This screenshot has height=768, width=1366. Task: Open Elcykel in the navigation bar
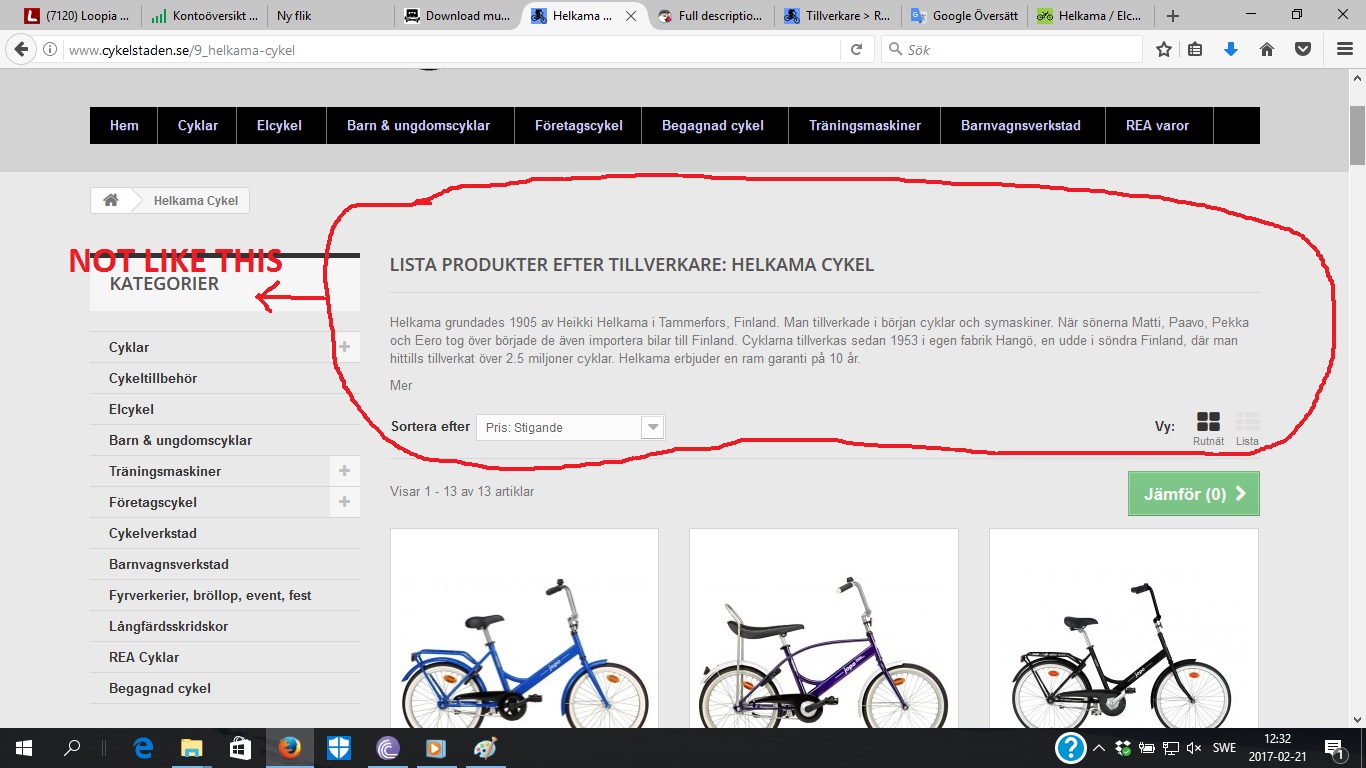pyautogui.click(x=279, y=125)
